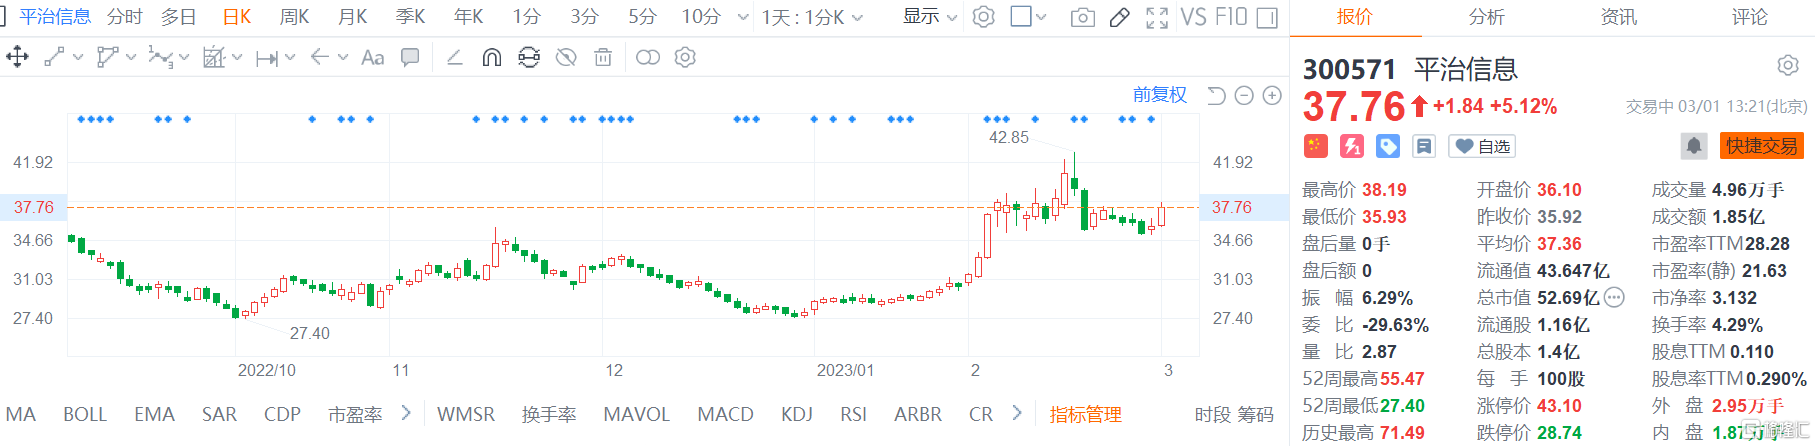The width and height of the screenshot is (1816, 446).
Task: Click the fullscreen expand icon
Action: pos(1157,18)
